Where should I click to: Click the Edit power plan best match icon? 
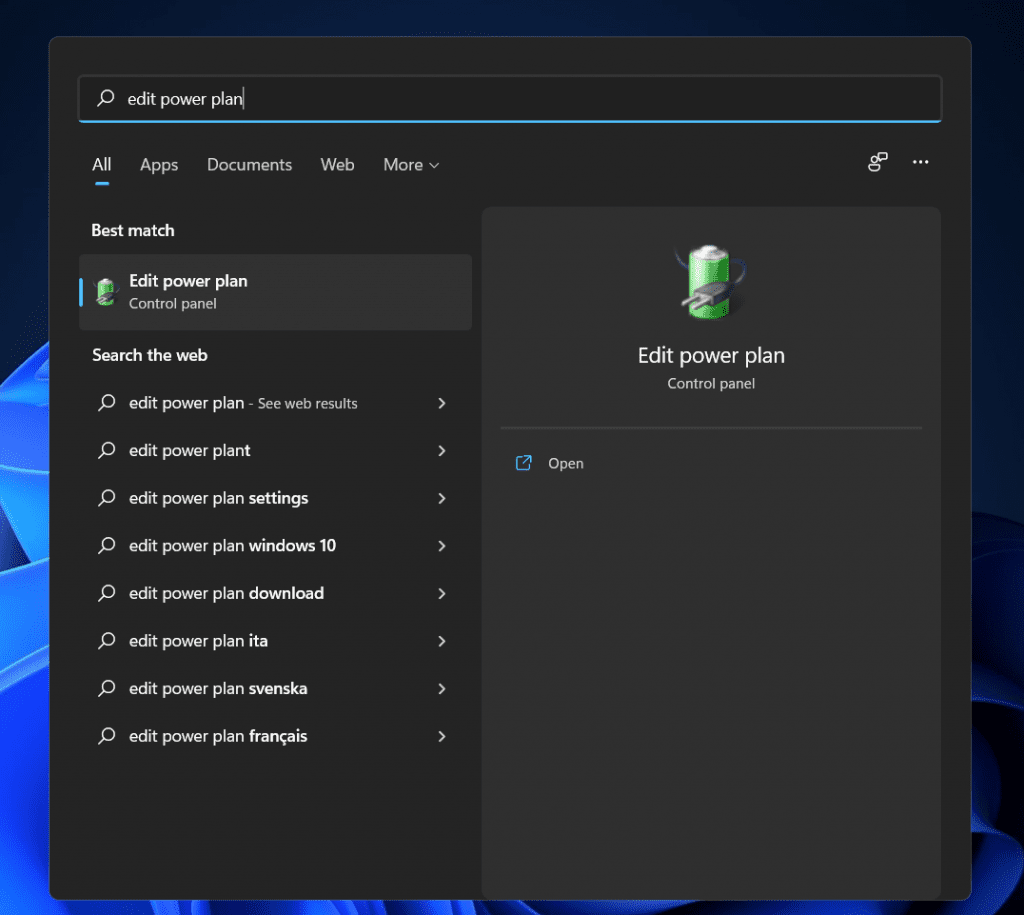click(104, 292)
